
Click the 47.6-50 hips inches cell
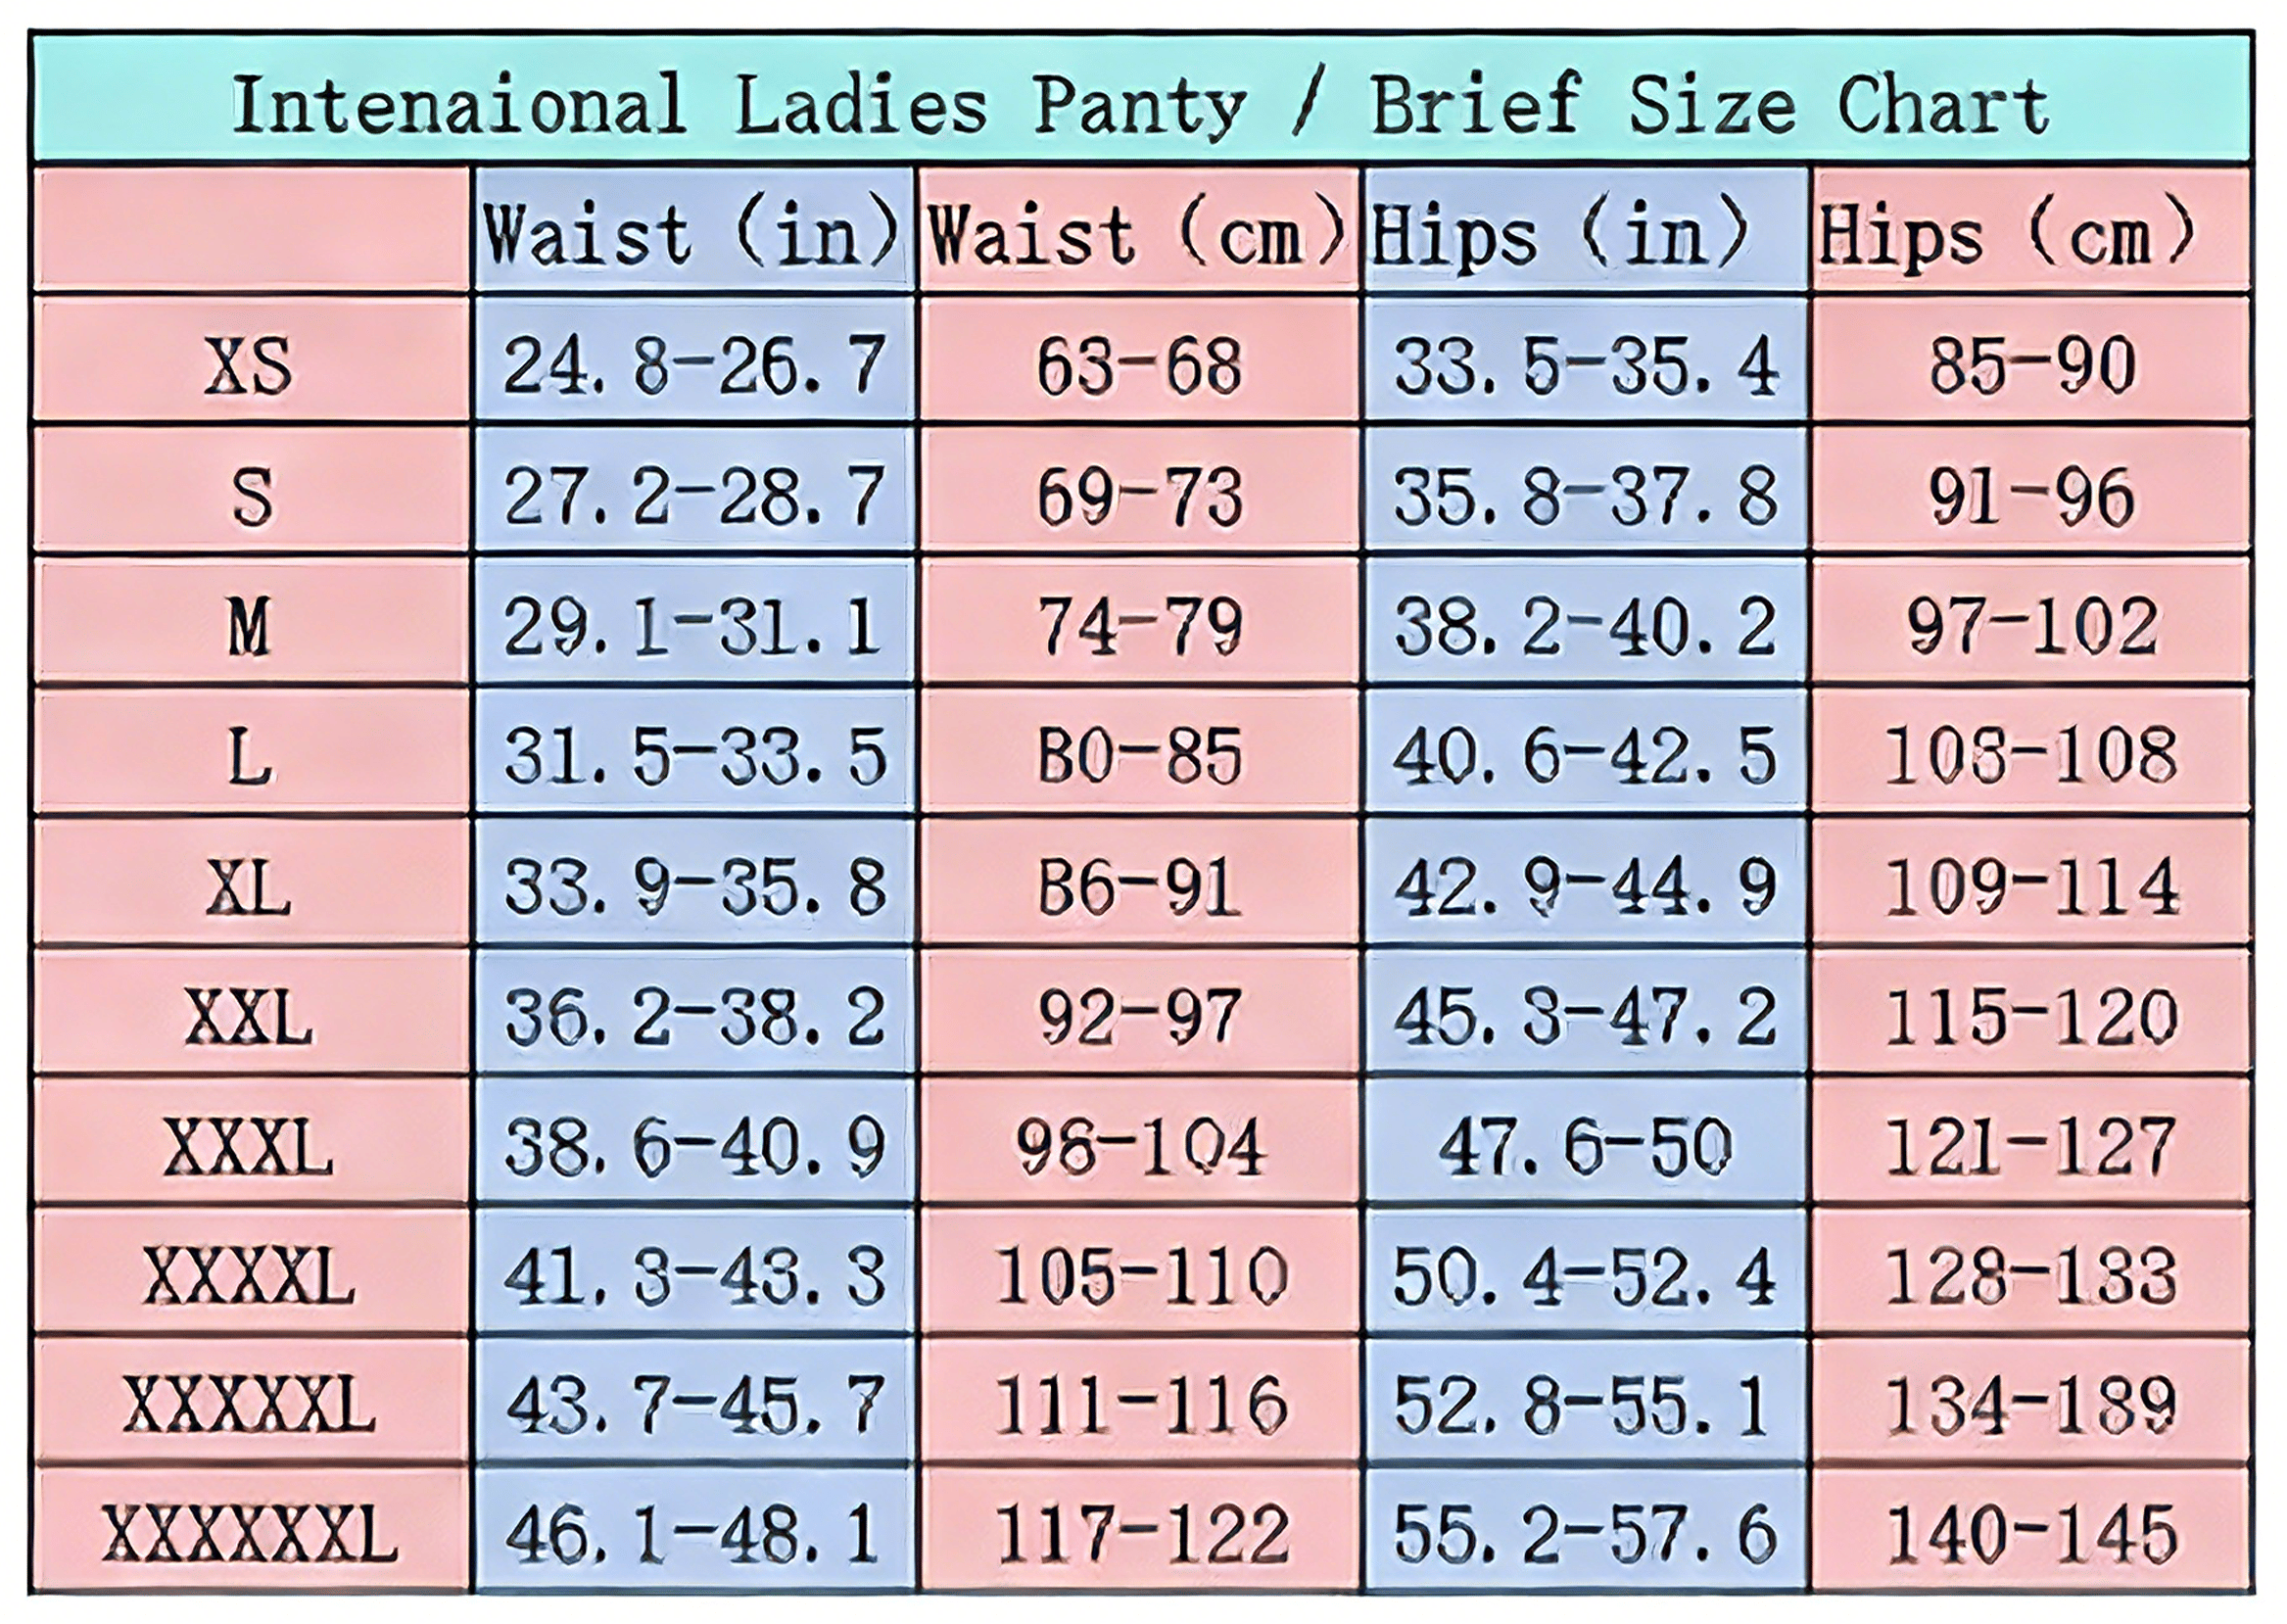1585,1147
